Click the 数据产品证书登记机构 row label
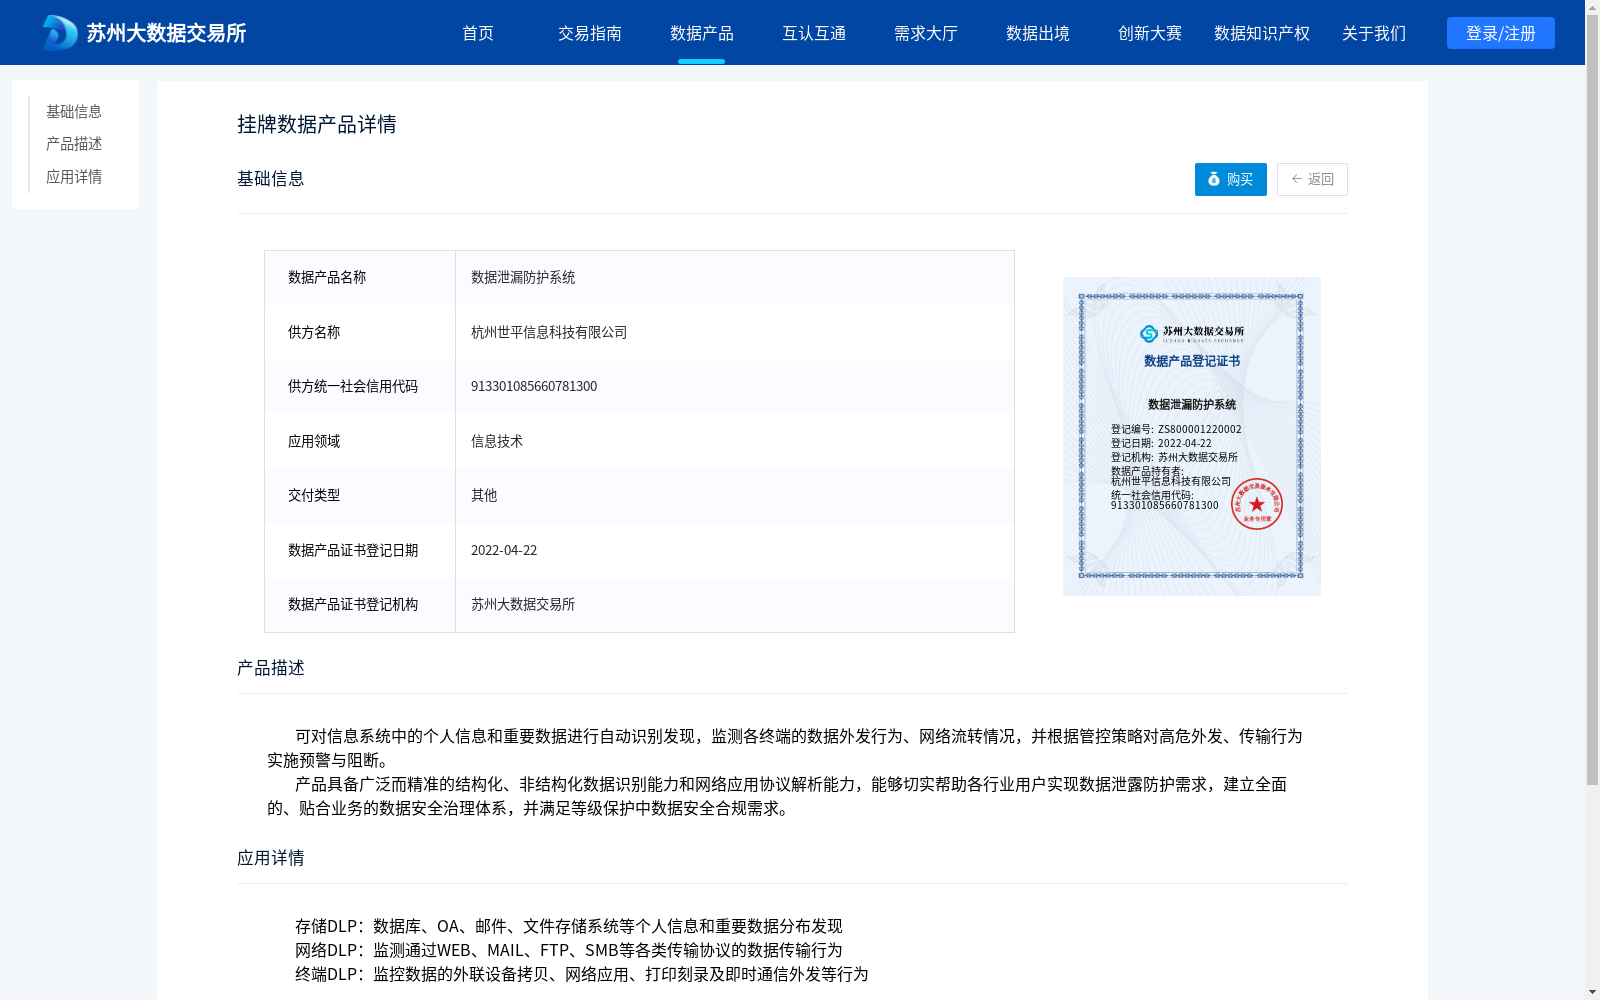Screen dimensions: 1600x1000 tap(353, 604)
